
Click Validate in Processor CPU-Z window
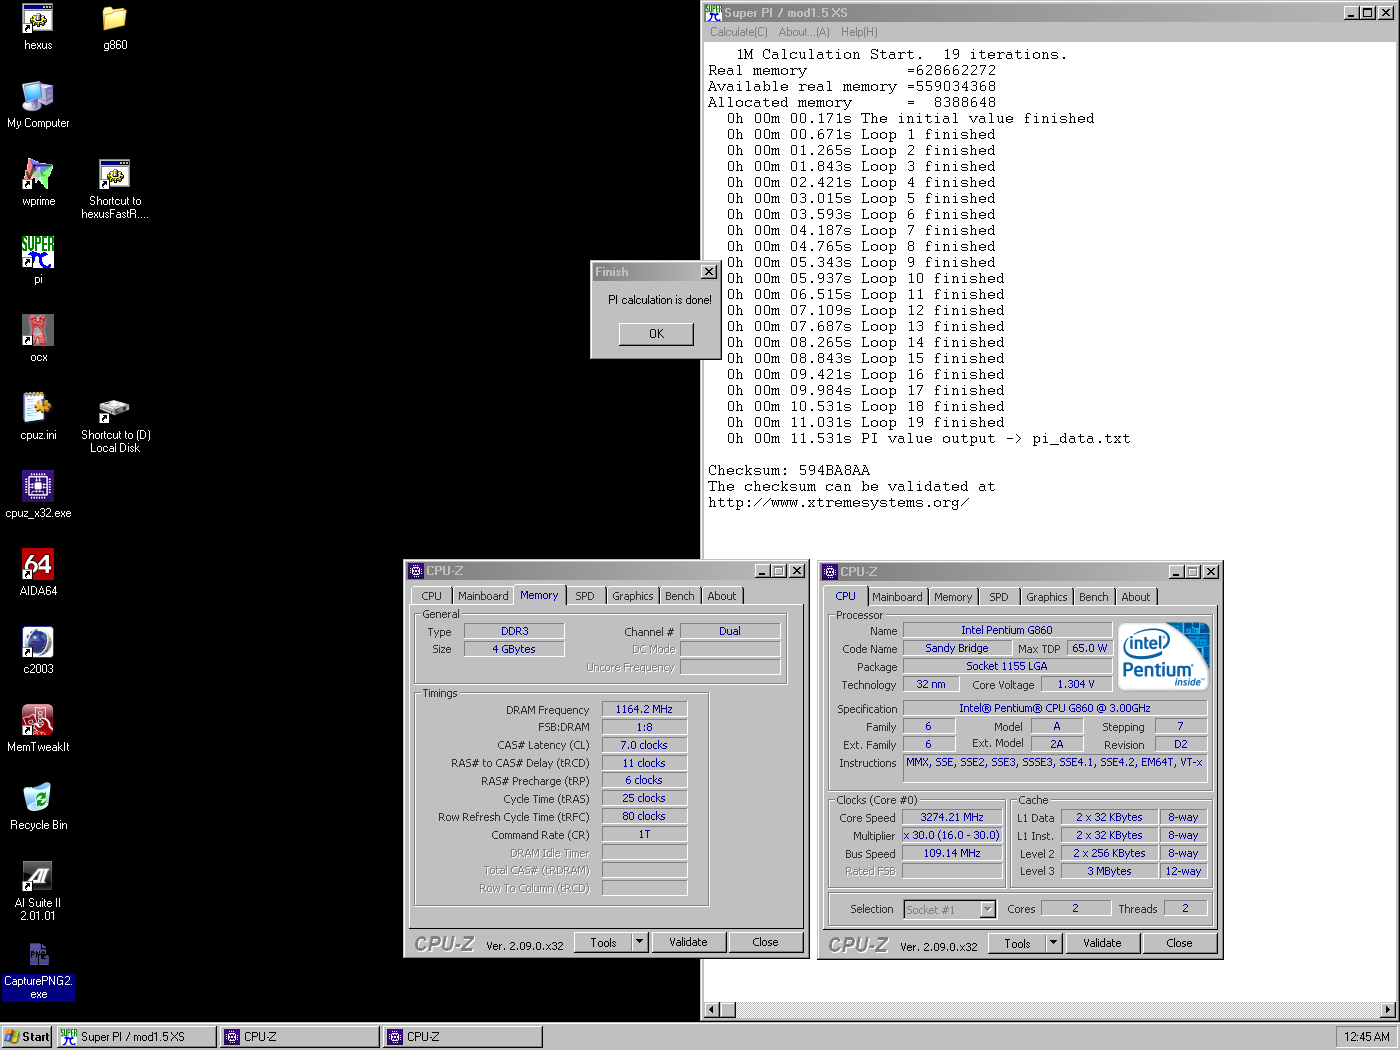click(1102, 943)
